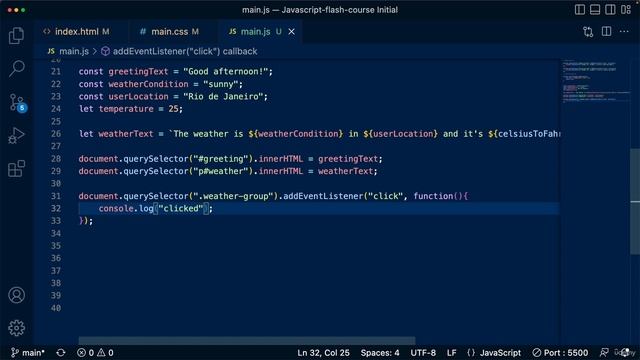Click weatherText variable on line 26

(x=126, y=134)
